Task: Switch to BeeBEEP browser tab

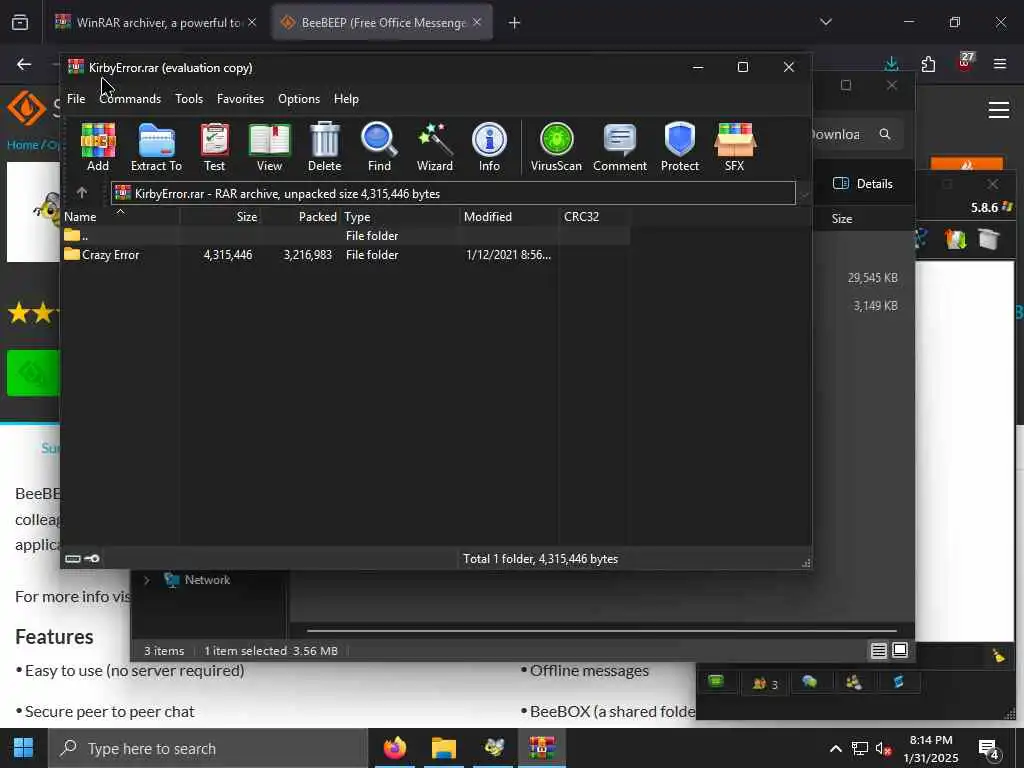Action: pyautogui.click(x=383, y=22)
